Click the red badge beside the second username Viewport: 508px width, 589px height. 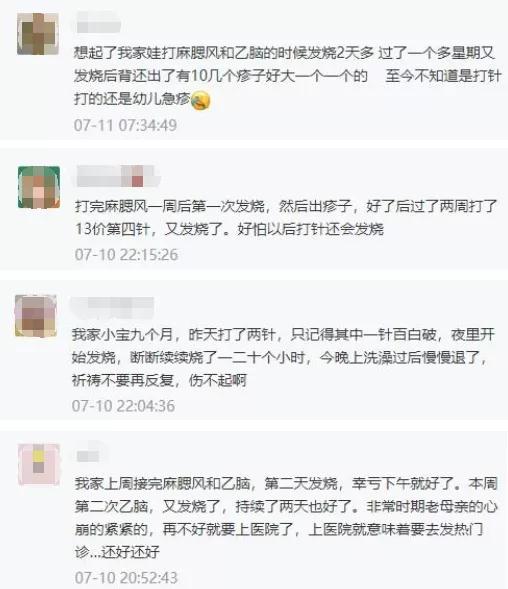pyautogui.click(x=137, y=181)
